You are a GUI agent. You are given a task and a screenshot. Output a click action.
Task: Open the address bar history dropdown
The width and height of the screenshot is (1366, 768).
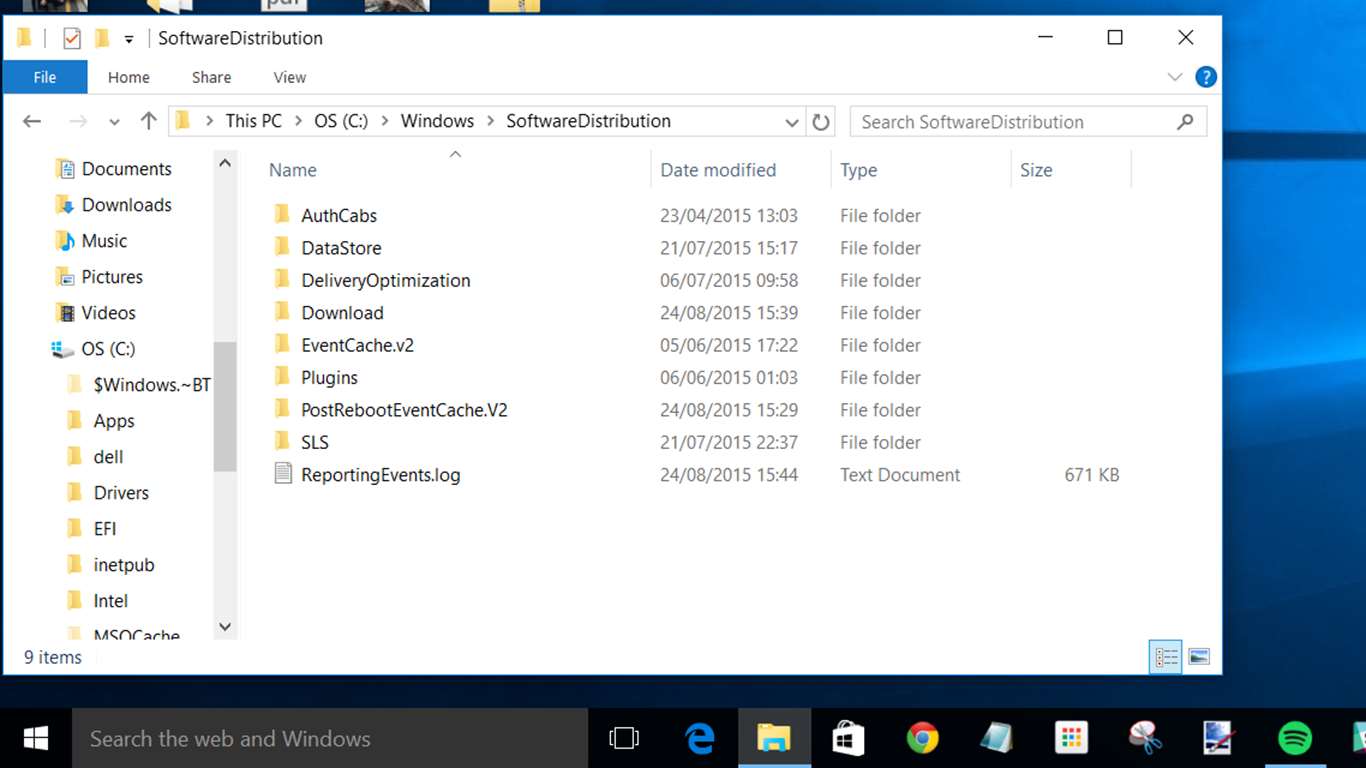pyautogui.click(x=791, y=122)
